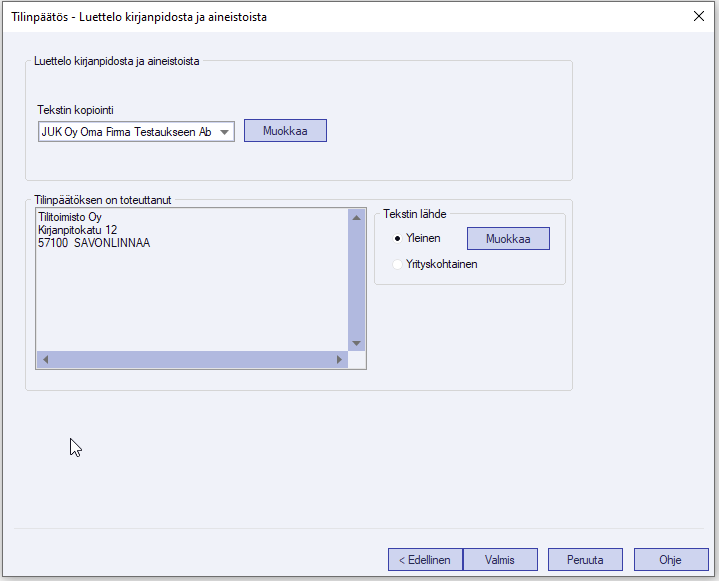Open help with the Ohje button

pyautogui.click(x=670, y=560)
